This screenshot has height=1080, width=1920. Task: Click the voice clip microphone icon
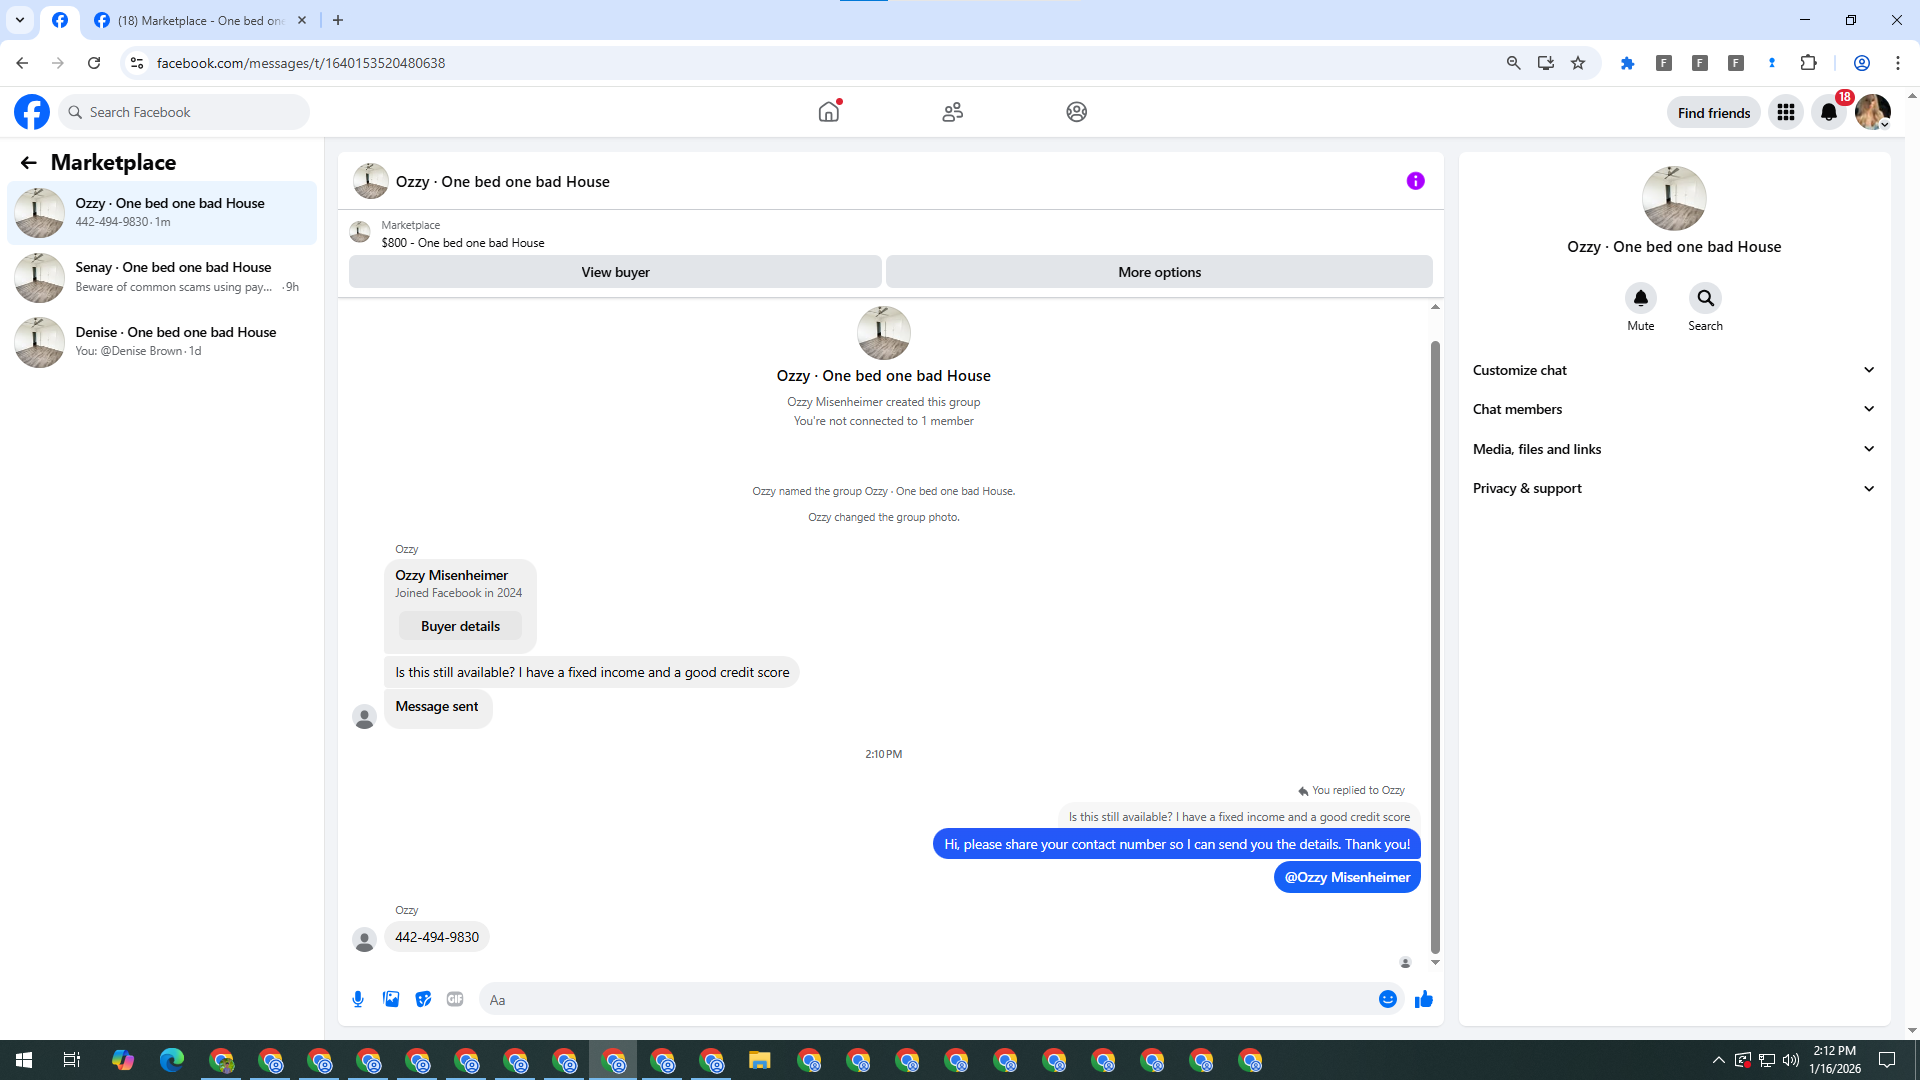358,999
